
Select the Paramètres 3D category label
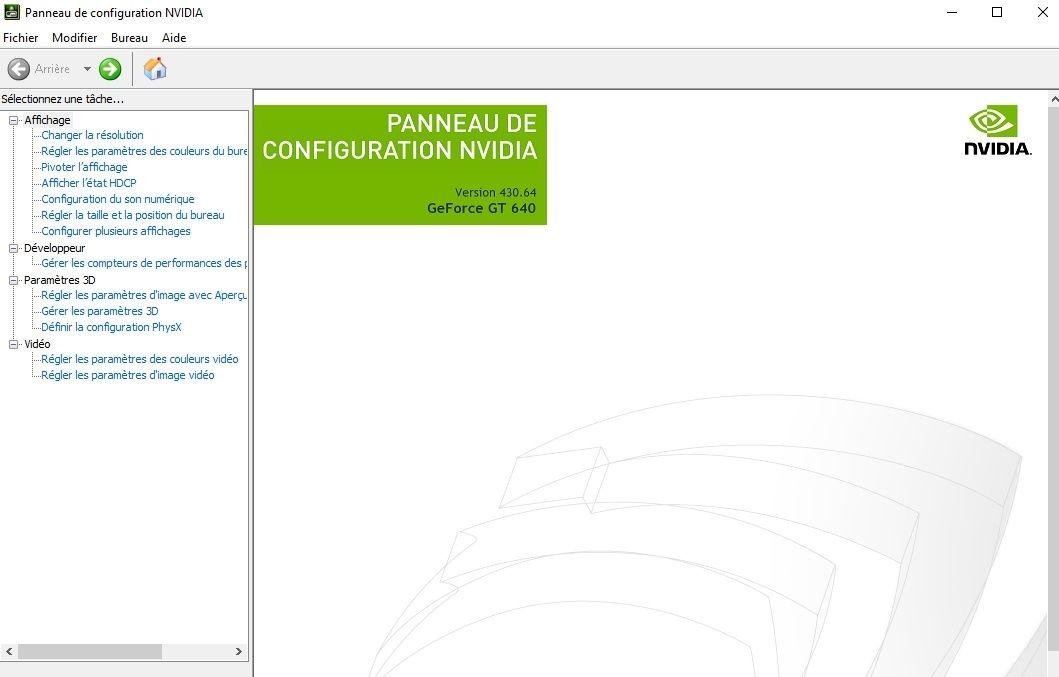(59, 280)
